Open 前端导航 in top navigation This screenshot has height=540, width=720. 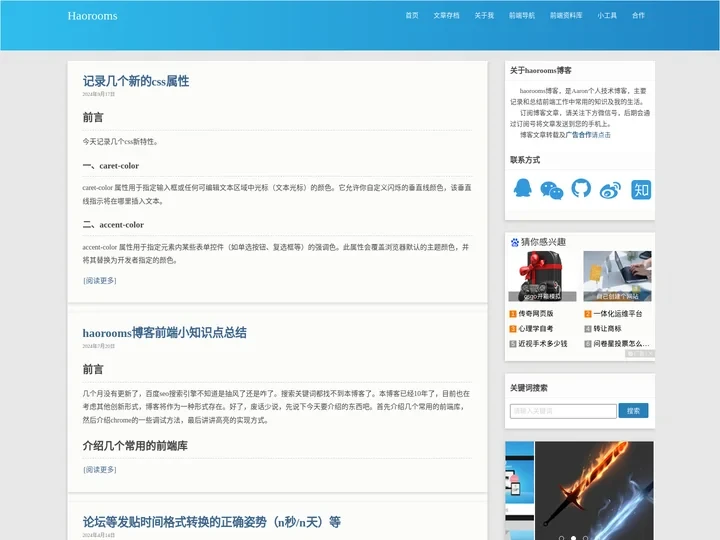click(522, 16)
